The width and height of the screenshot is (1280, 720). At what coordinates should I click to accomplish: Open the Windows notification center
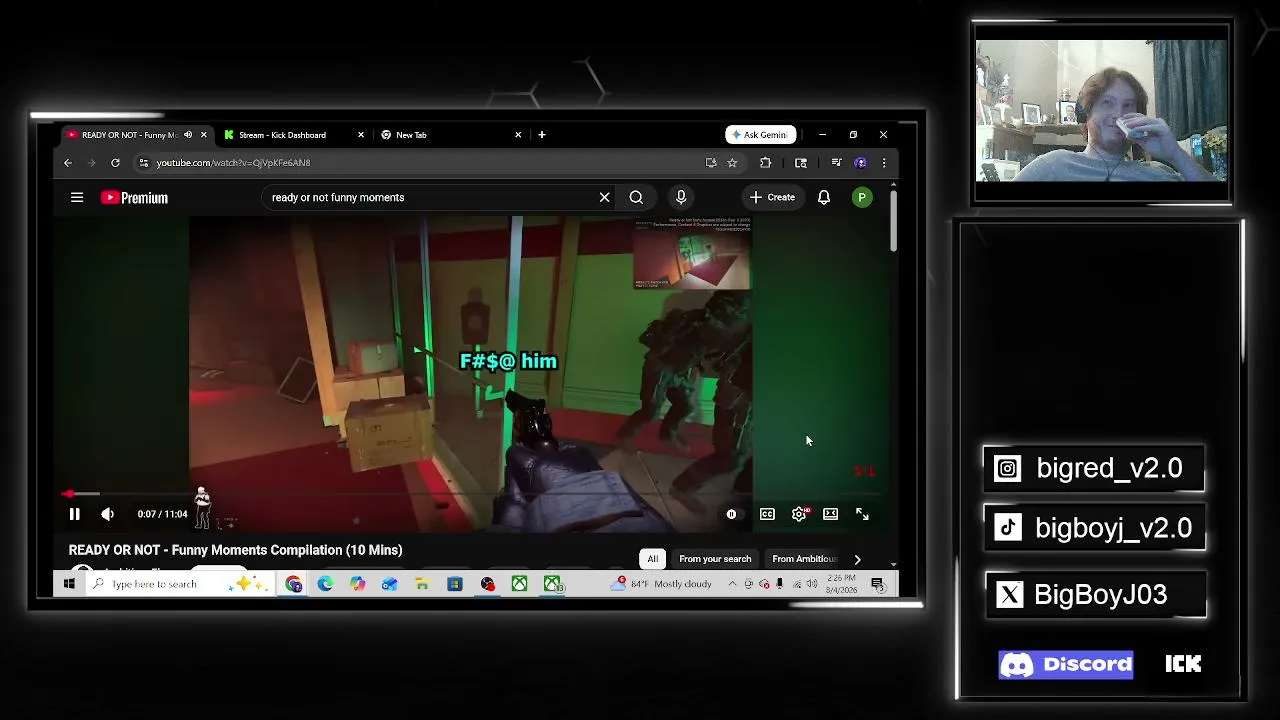tap(877, 584)
